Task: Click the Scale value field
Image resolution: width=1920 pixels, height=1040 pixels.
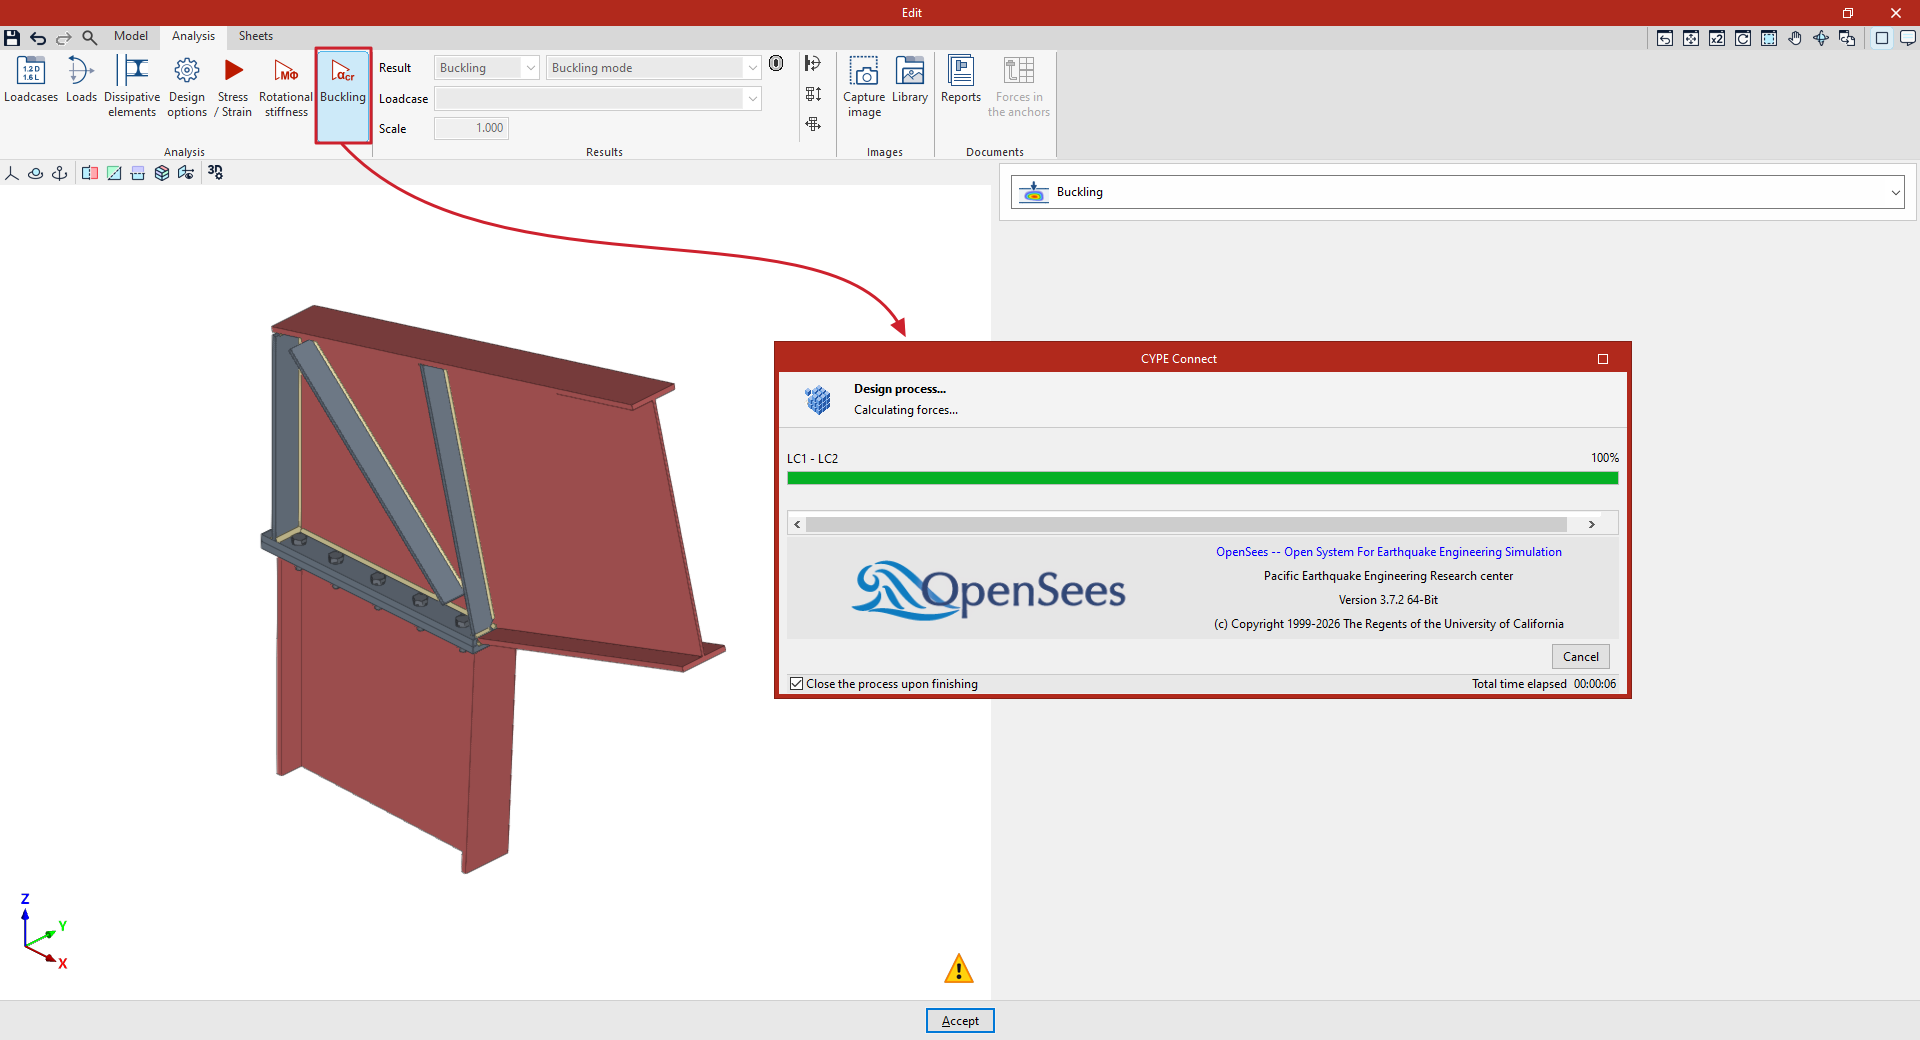Action: [x=472, y=128]
